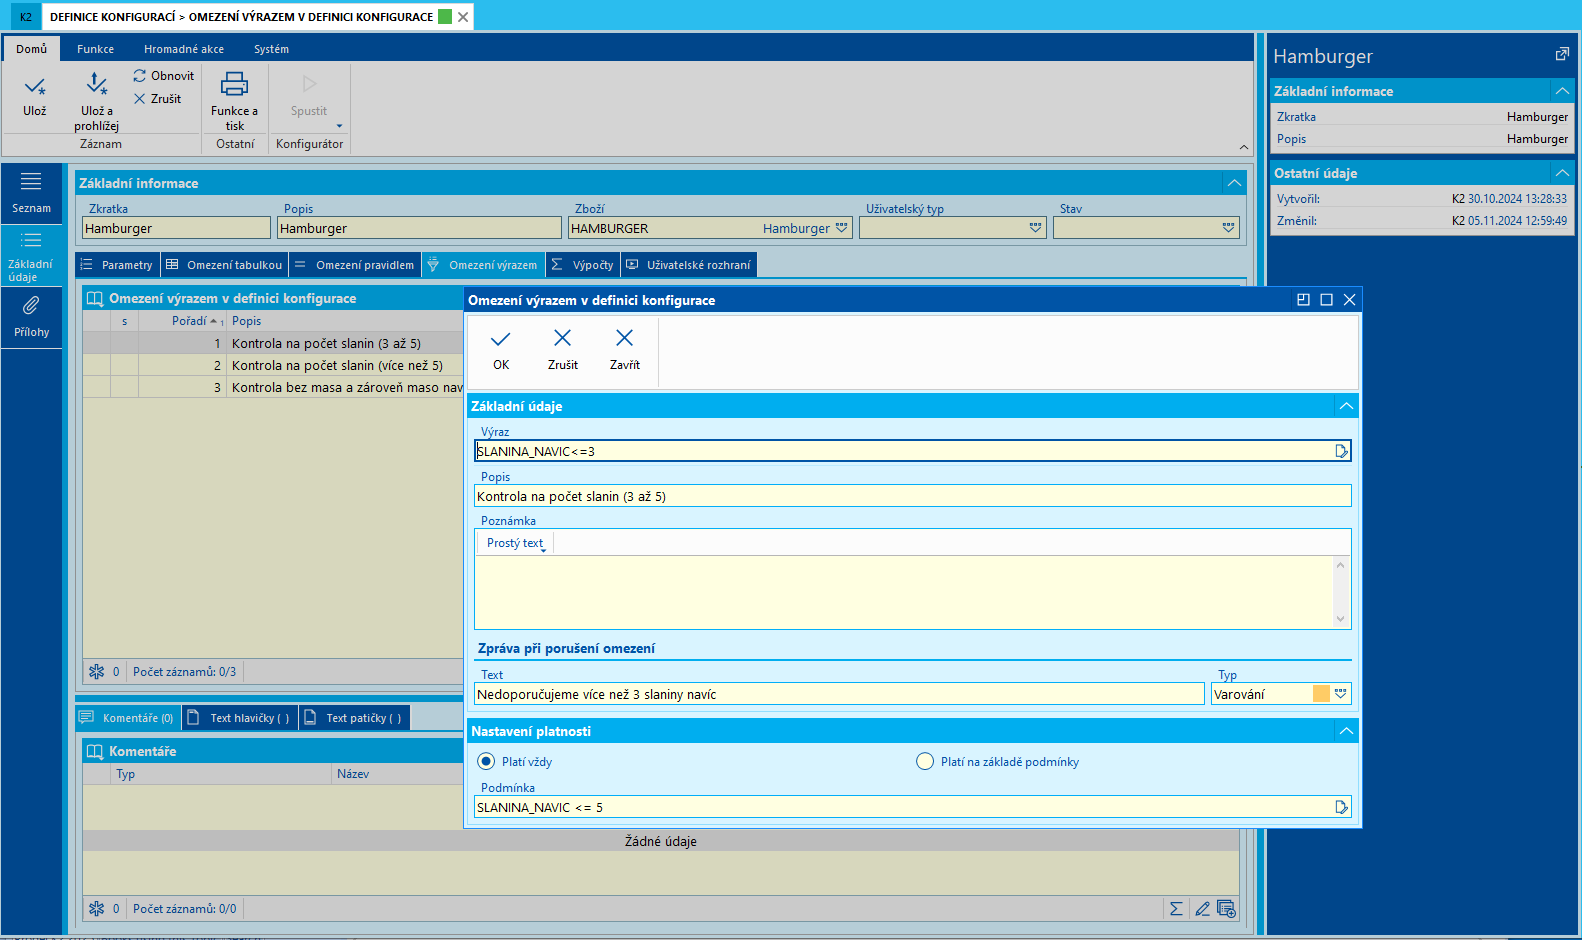This screenshot has height=940, width=1582.
Task: Open the Výpočty tab
Action: [583, 265]
